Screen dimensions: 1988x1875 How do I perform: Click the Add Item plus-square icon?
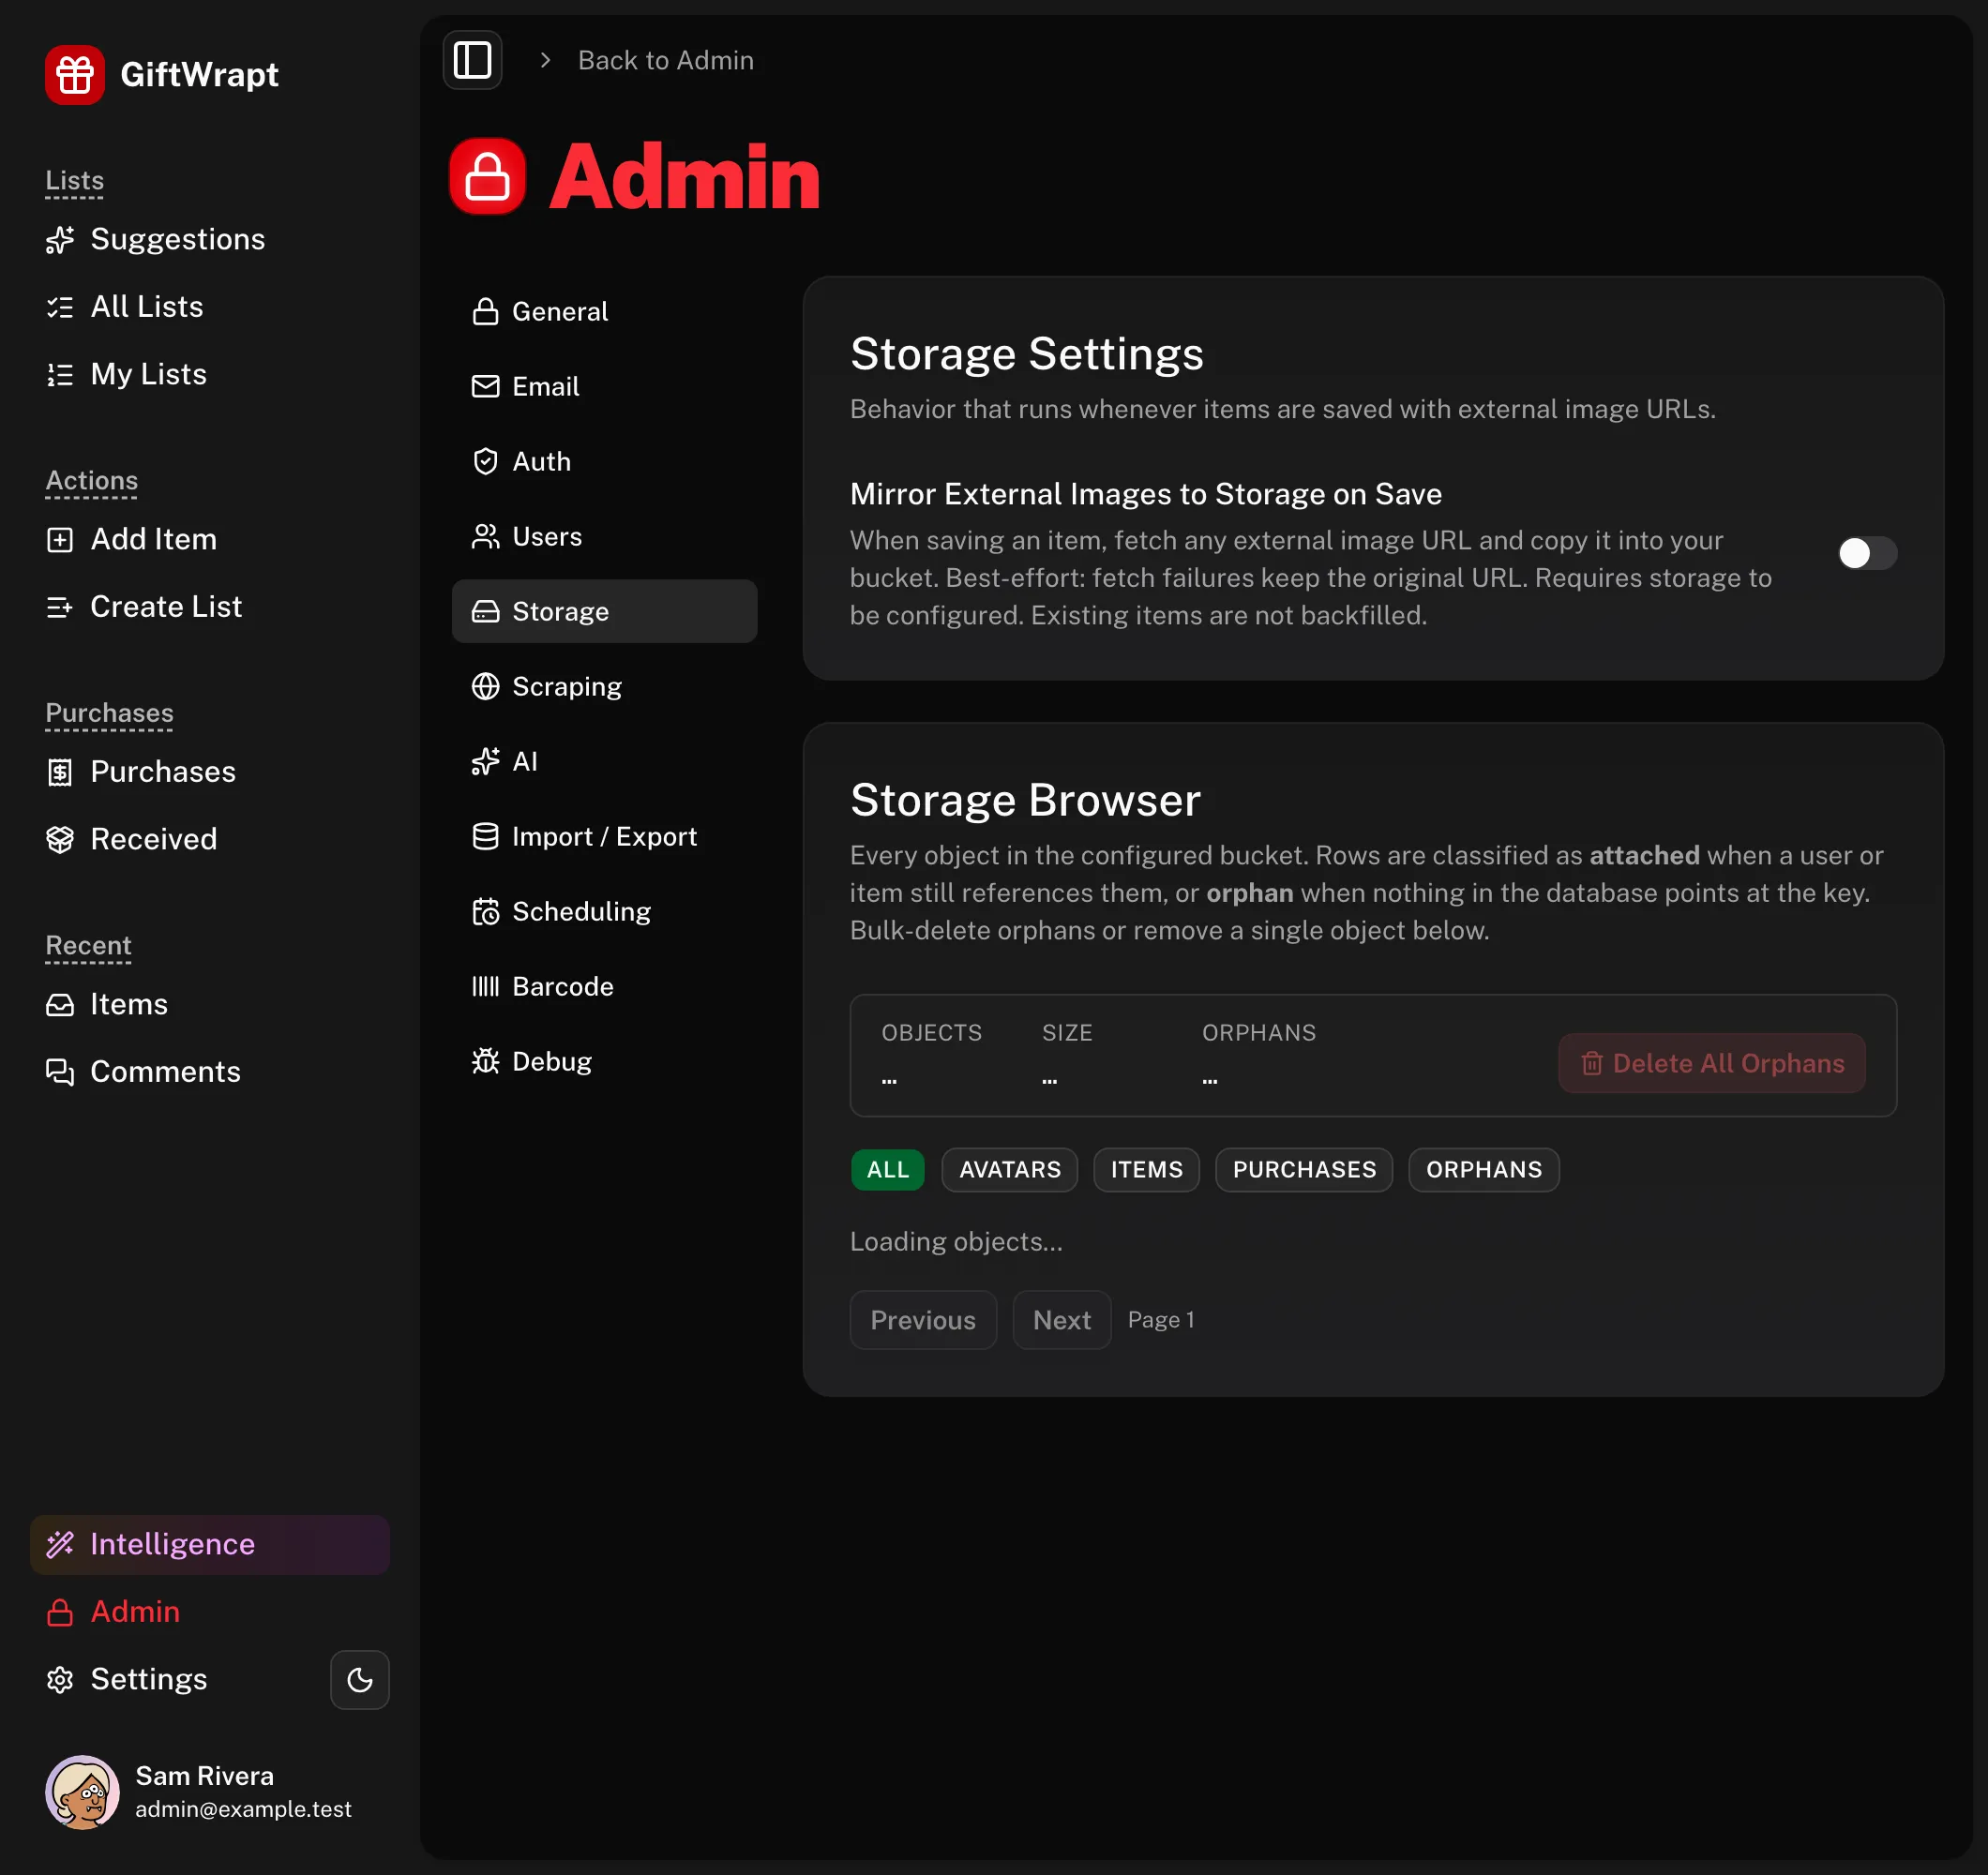click(x=60, y=540)
